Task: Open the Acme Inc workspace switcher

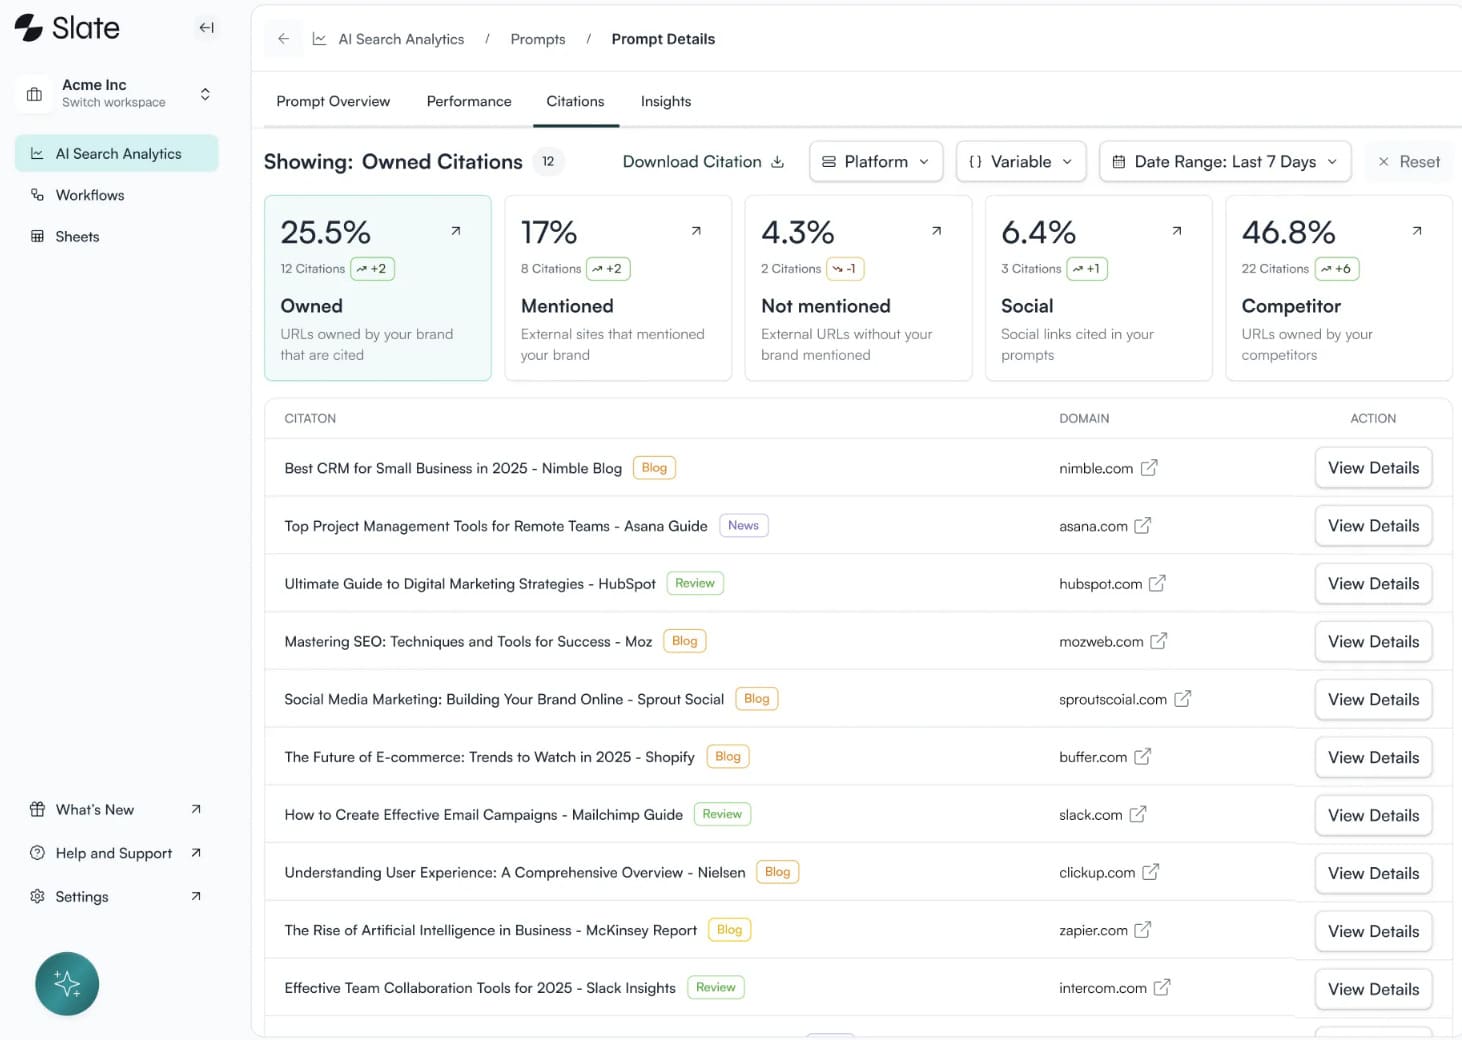Action: [x=117, y=93]
